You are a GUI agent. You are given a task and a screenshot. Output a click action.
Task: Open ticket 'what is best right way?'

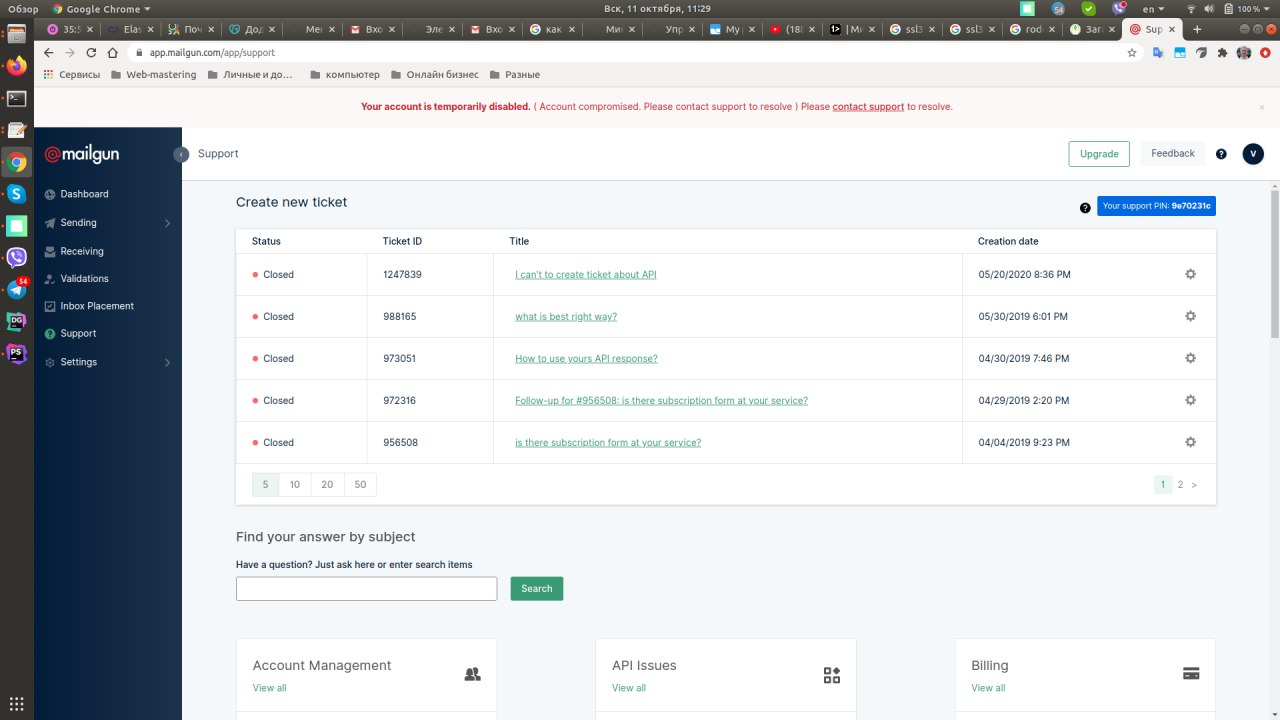click(566, 316)
